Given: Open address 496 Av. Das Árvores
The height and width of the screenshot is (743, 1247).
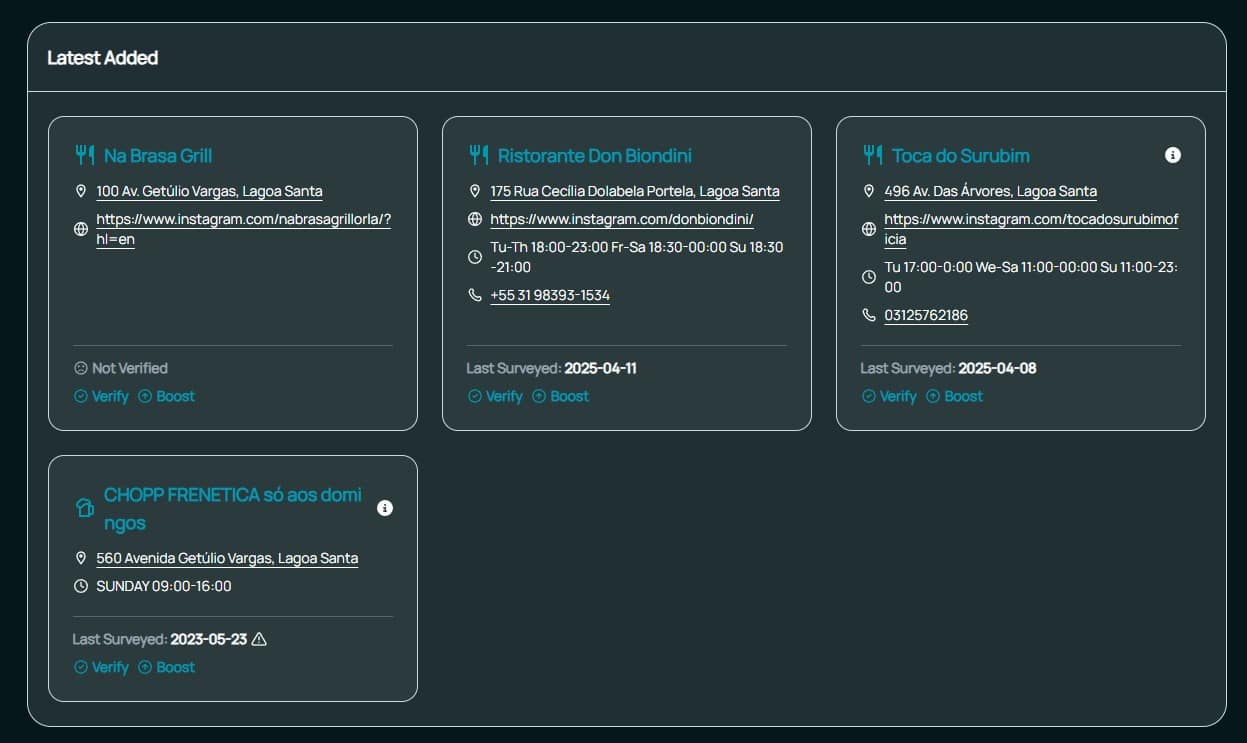Looking at the screenshot, I should (x=990, y=191).
